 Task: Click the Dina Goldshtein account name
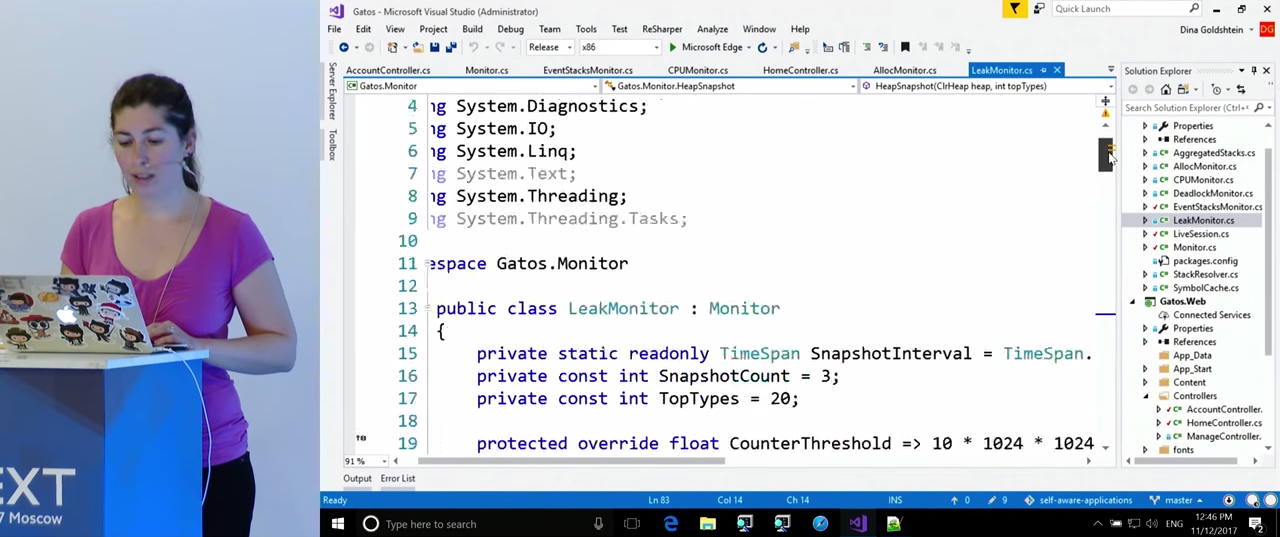[1212, 29]
